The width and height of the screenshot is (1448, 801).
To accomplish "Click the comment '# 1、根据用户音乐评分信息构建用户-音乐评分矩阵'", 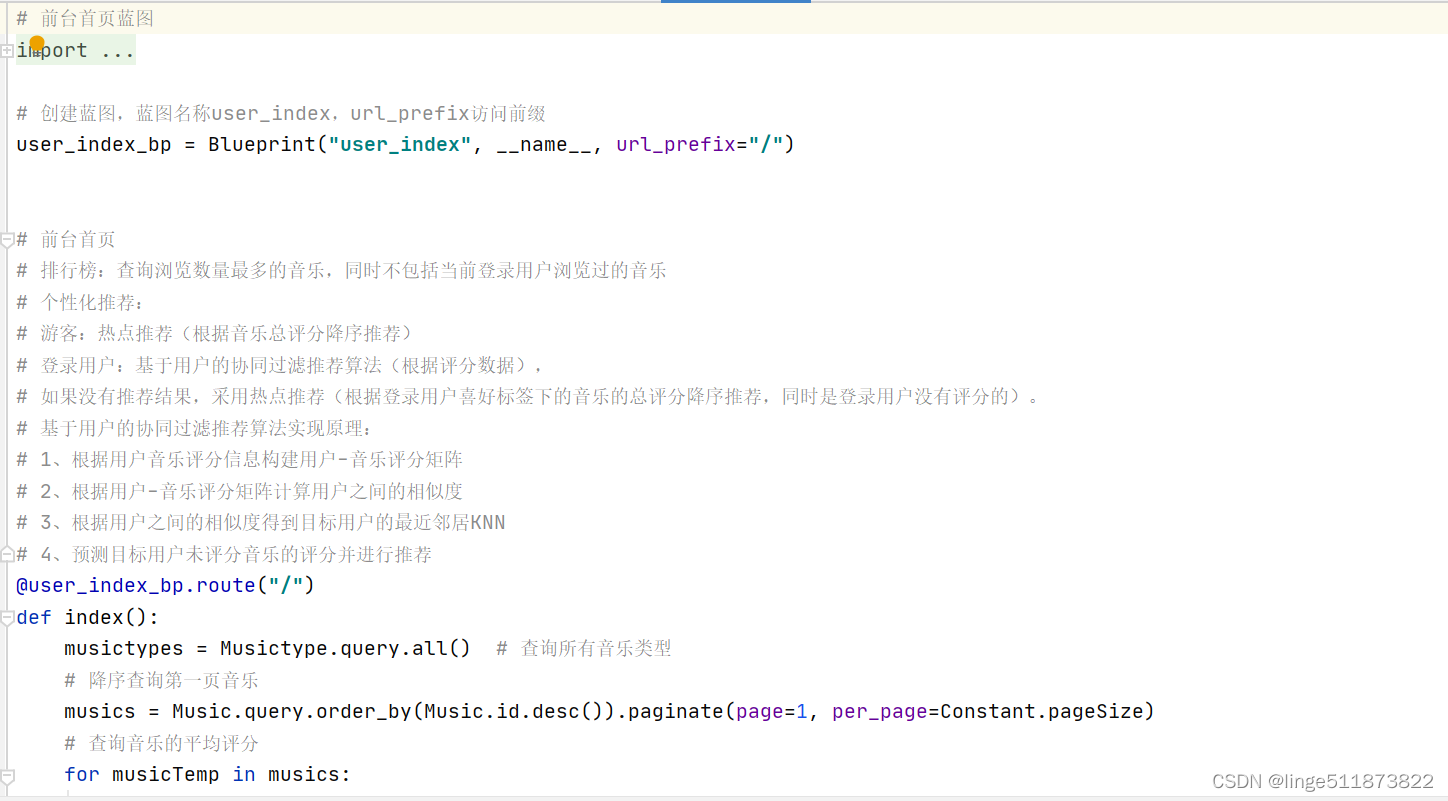I will 240,459.
